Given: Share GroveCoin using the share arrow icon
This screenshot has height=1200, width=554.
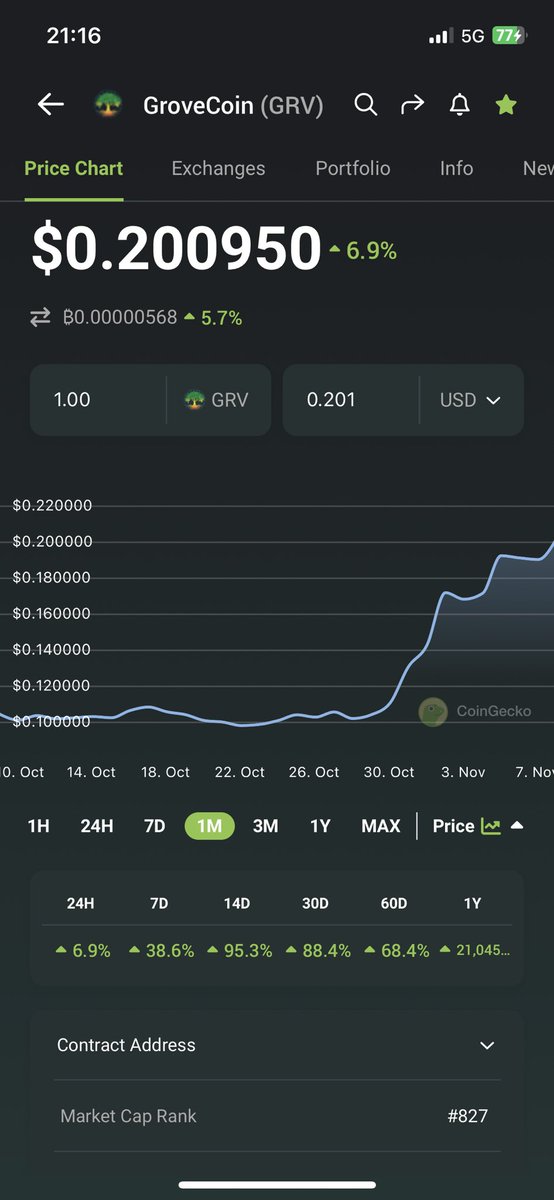Looking at the screenshot, I should coord(412,104).
